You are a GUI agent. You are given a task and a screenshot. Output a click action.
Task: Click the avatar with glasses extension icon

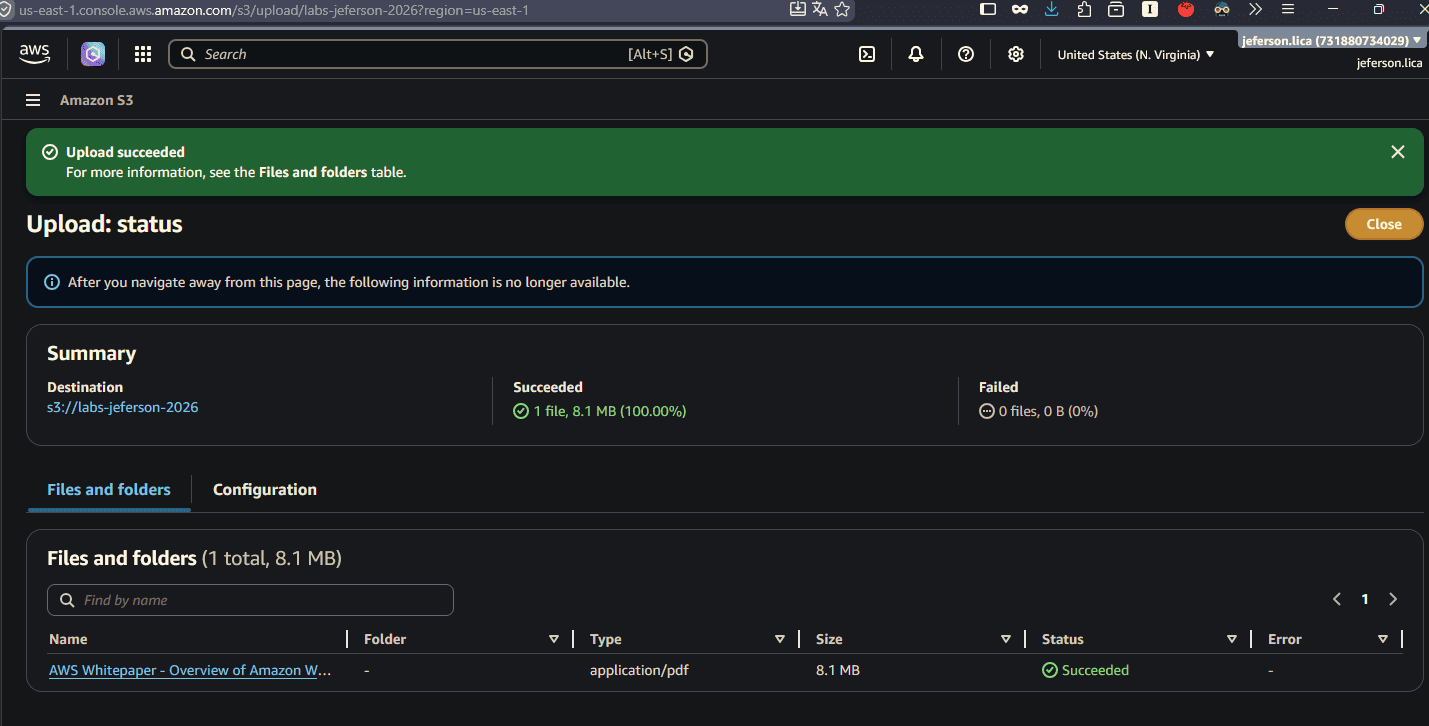coord(1222,9)
